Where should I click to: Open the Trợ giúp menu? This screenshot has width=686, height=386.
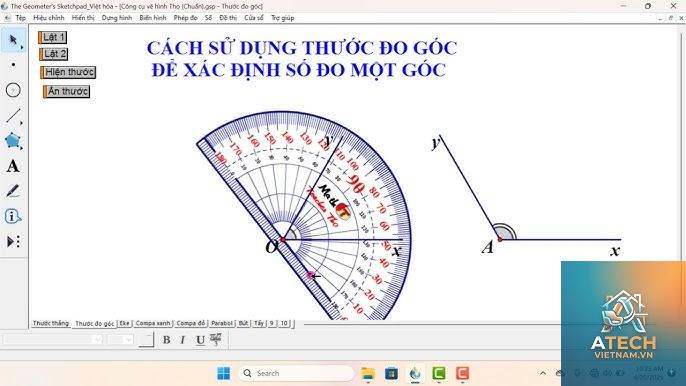click(x=283, y=18)
